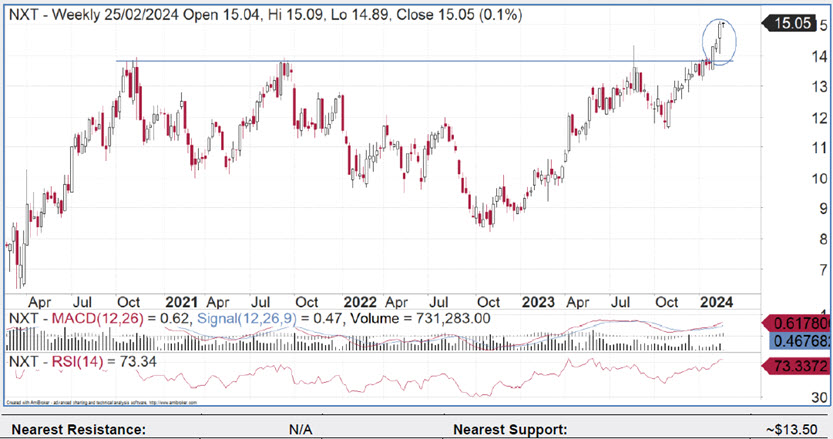Image resolution: width=833 pixels, height=439 pixels.
Task: Click the 'Hi 15.09' value in header
Action: point(296,14)
